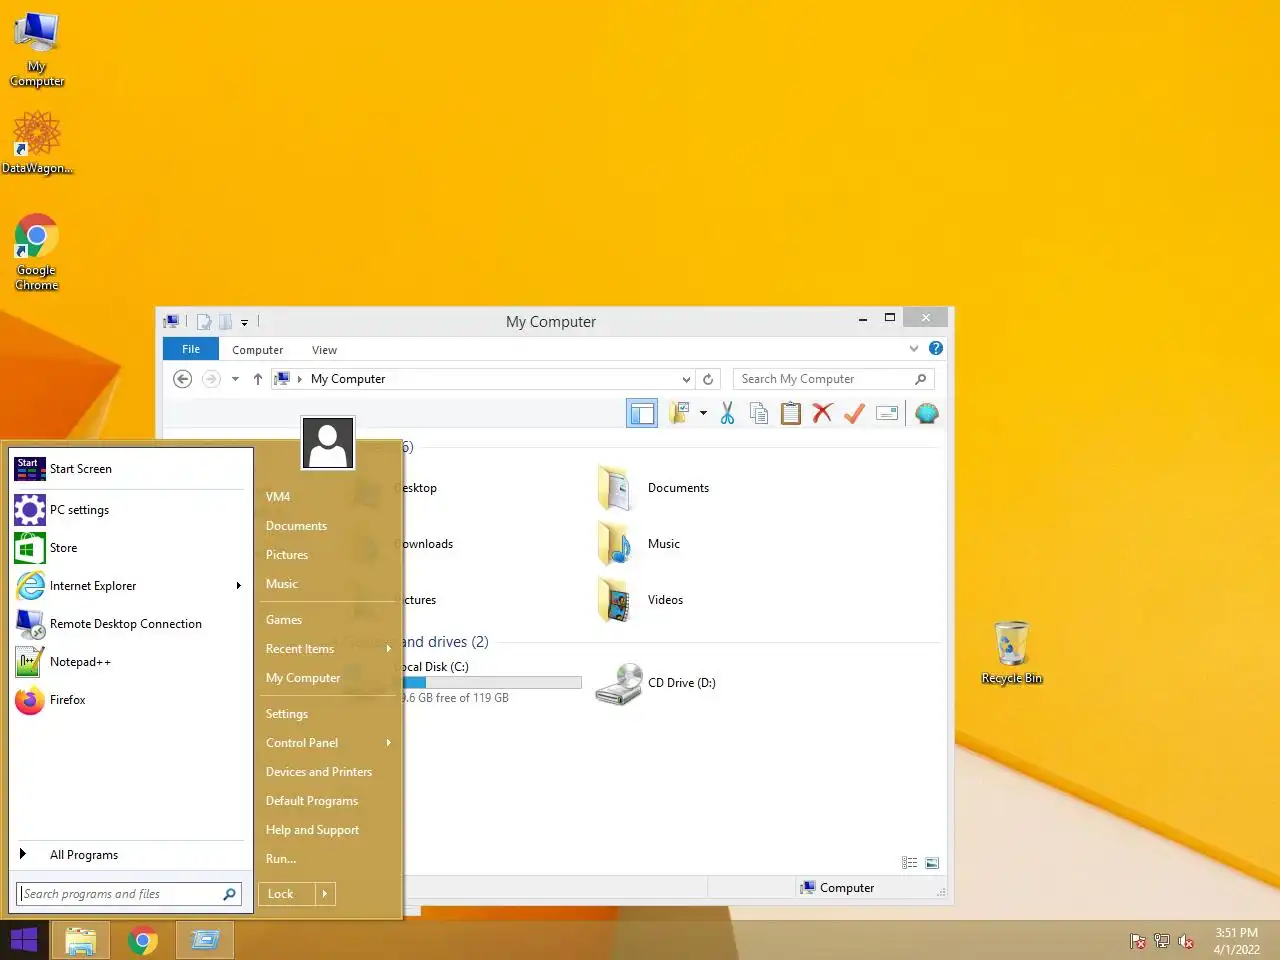1280x960 pixels.
Task: Click the orange checkmark Properties icon
Action: pos(854,413)
